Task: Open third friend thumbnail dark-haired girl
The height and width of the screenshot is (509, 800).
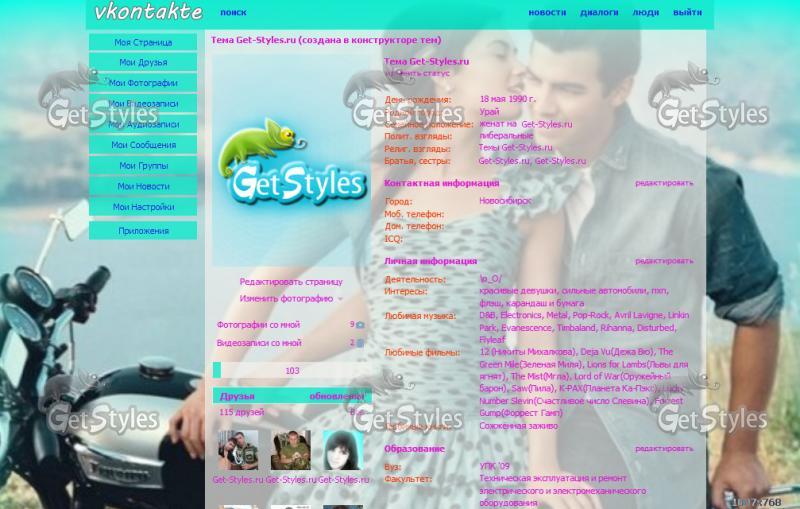Action: (343, 450)
